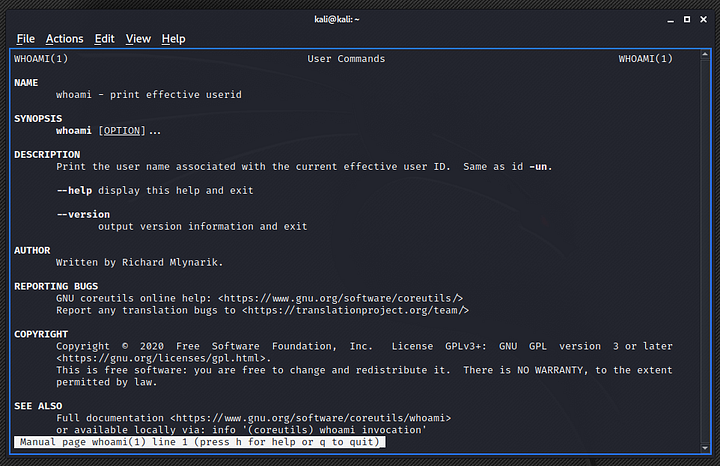720x466 pixels.
Task: Open the Edit menu
Action: 104,39
